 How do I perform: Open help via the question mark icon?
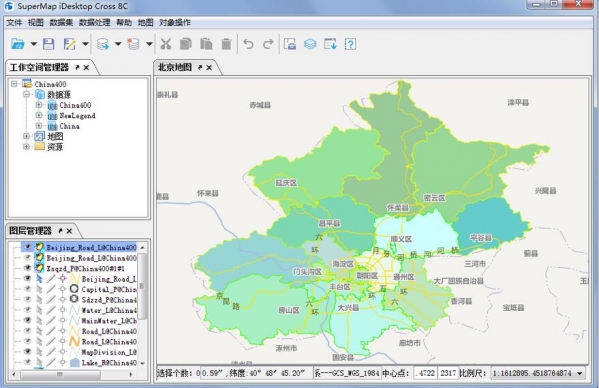point(350,44)
